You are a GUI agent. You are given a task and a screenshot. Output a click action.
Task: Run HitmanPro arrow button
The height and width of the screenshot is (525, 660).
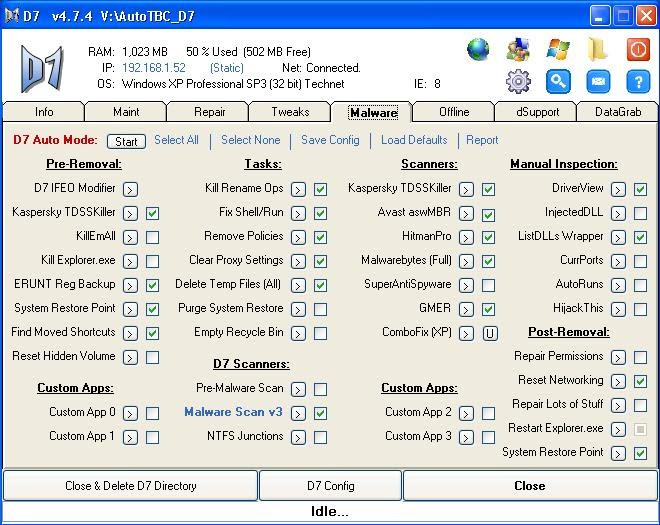(x=466, y=237)
